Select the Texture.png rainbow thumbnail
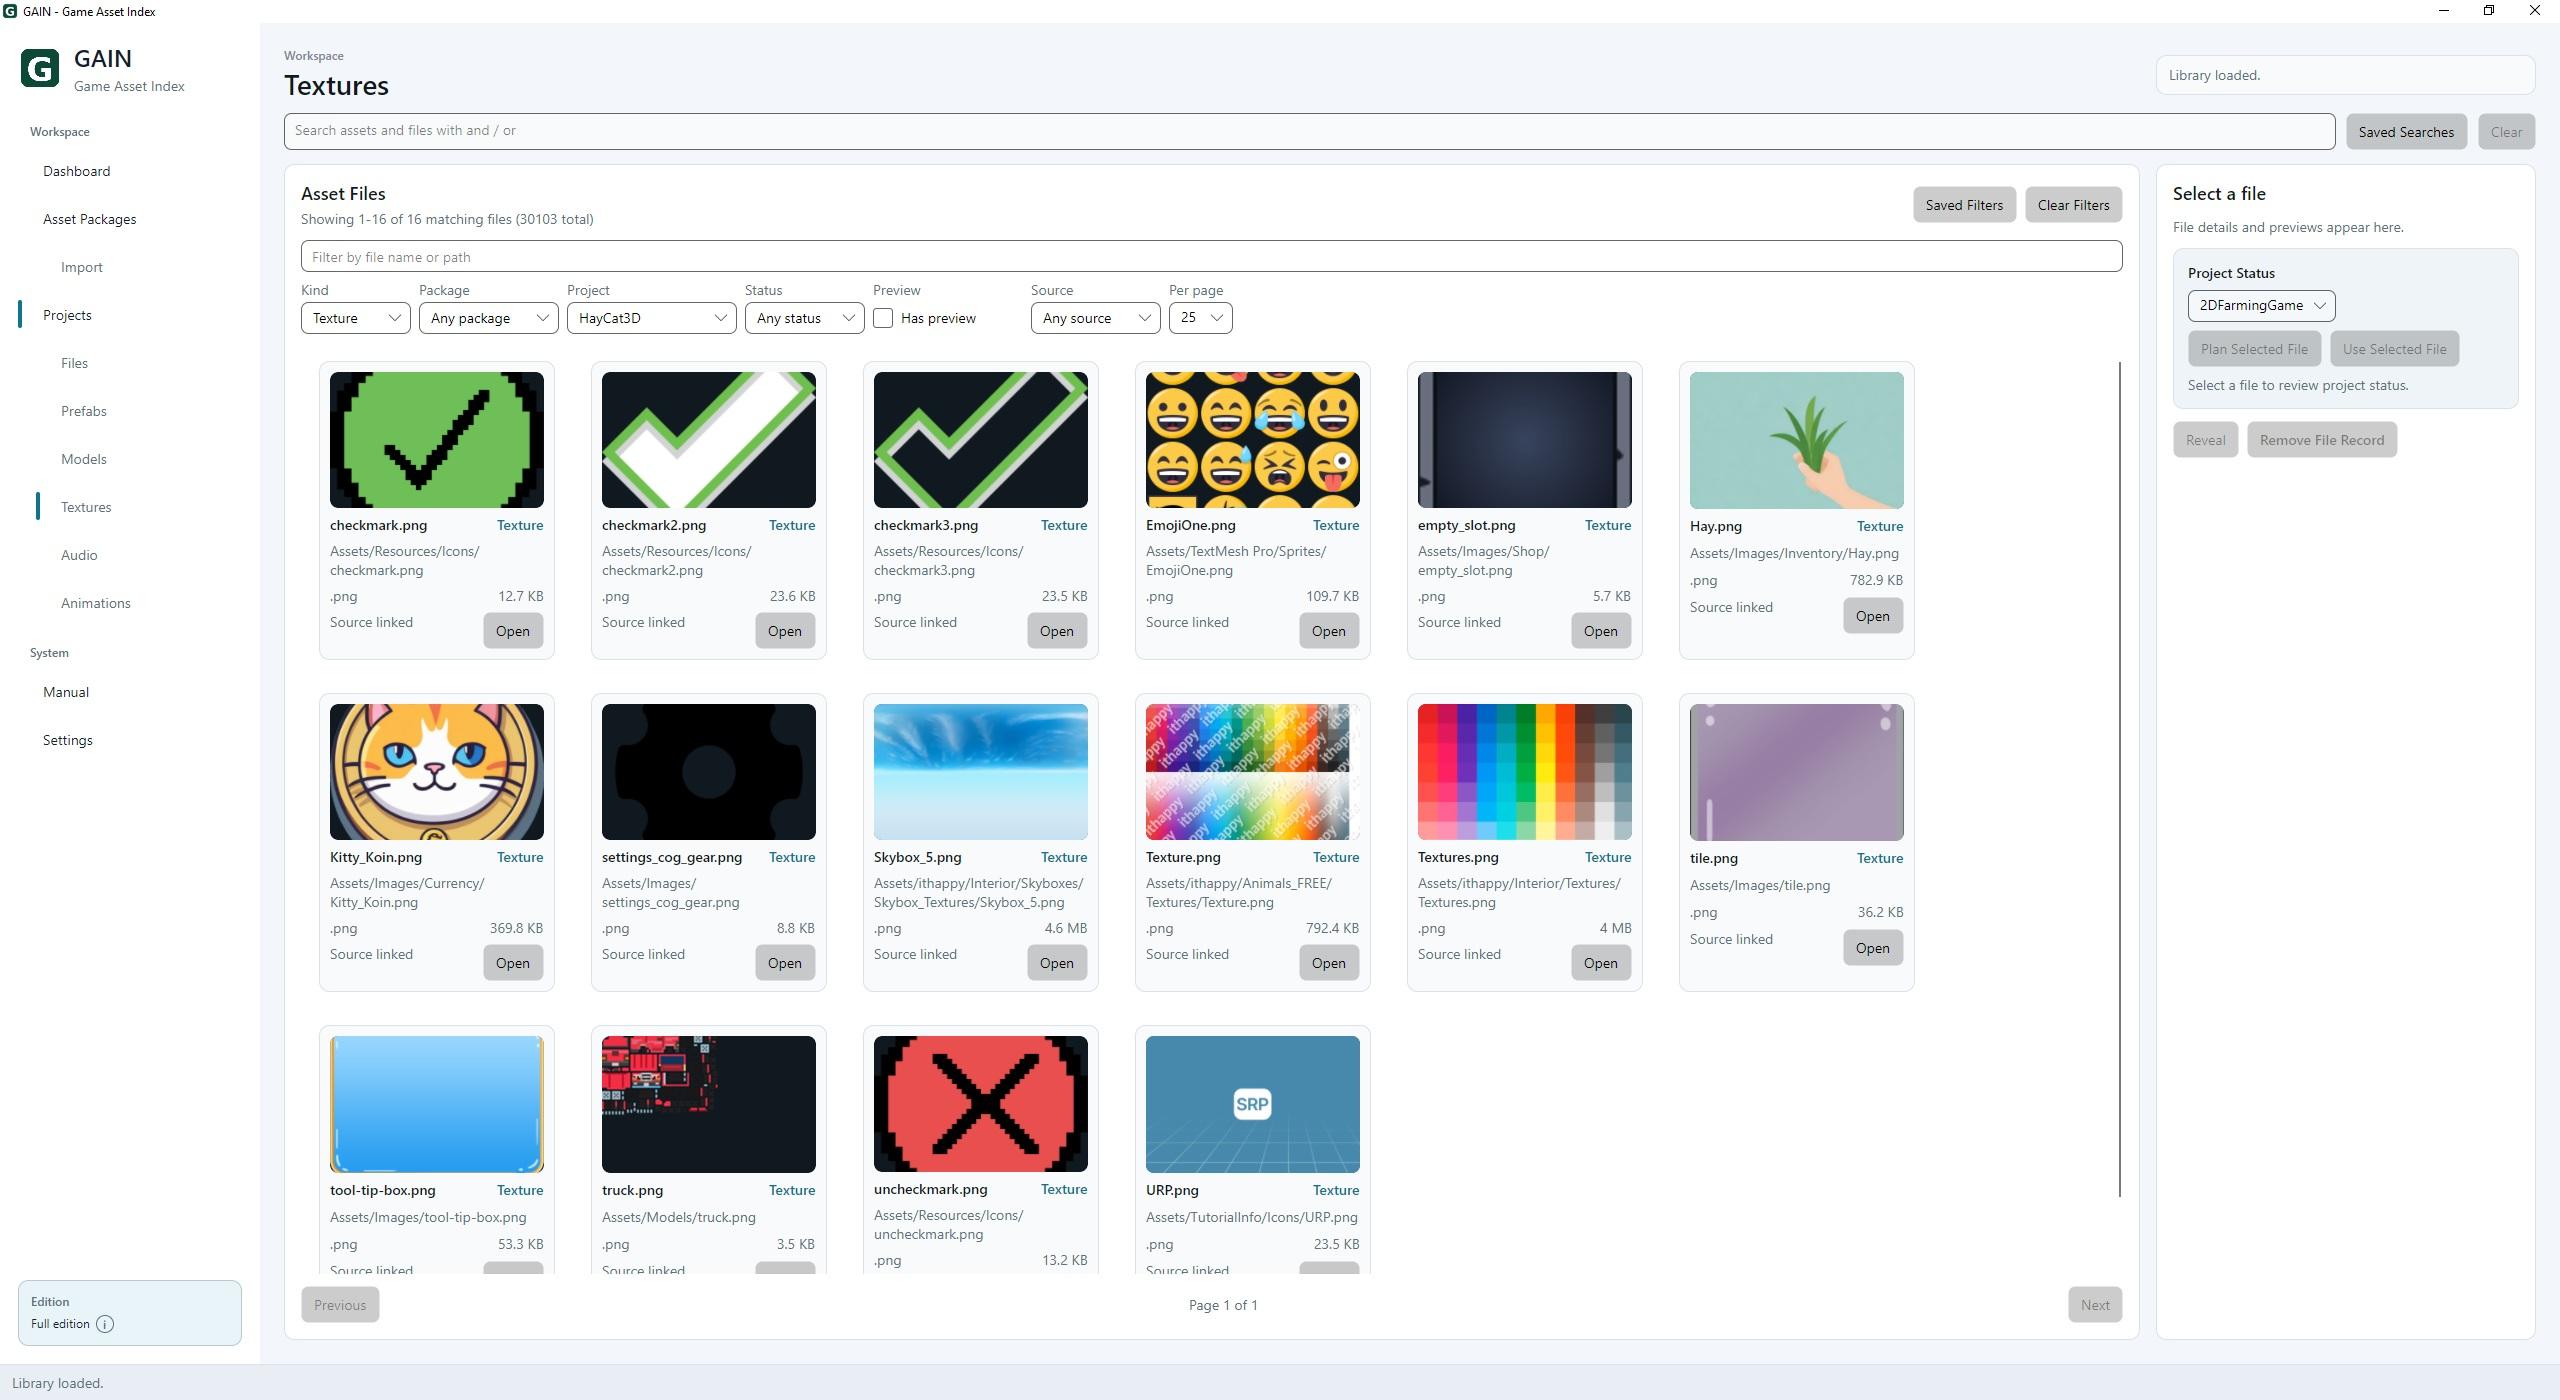This screenshot has height=1400, width=2560. click(x=1253, y=772)
